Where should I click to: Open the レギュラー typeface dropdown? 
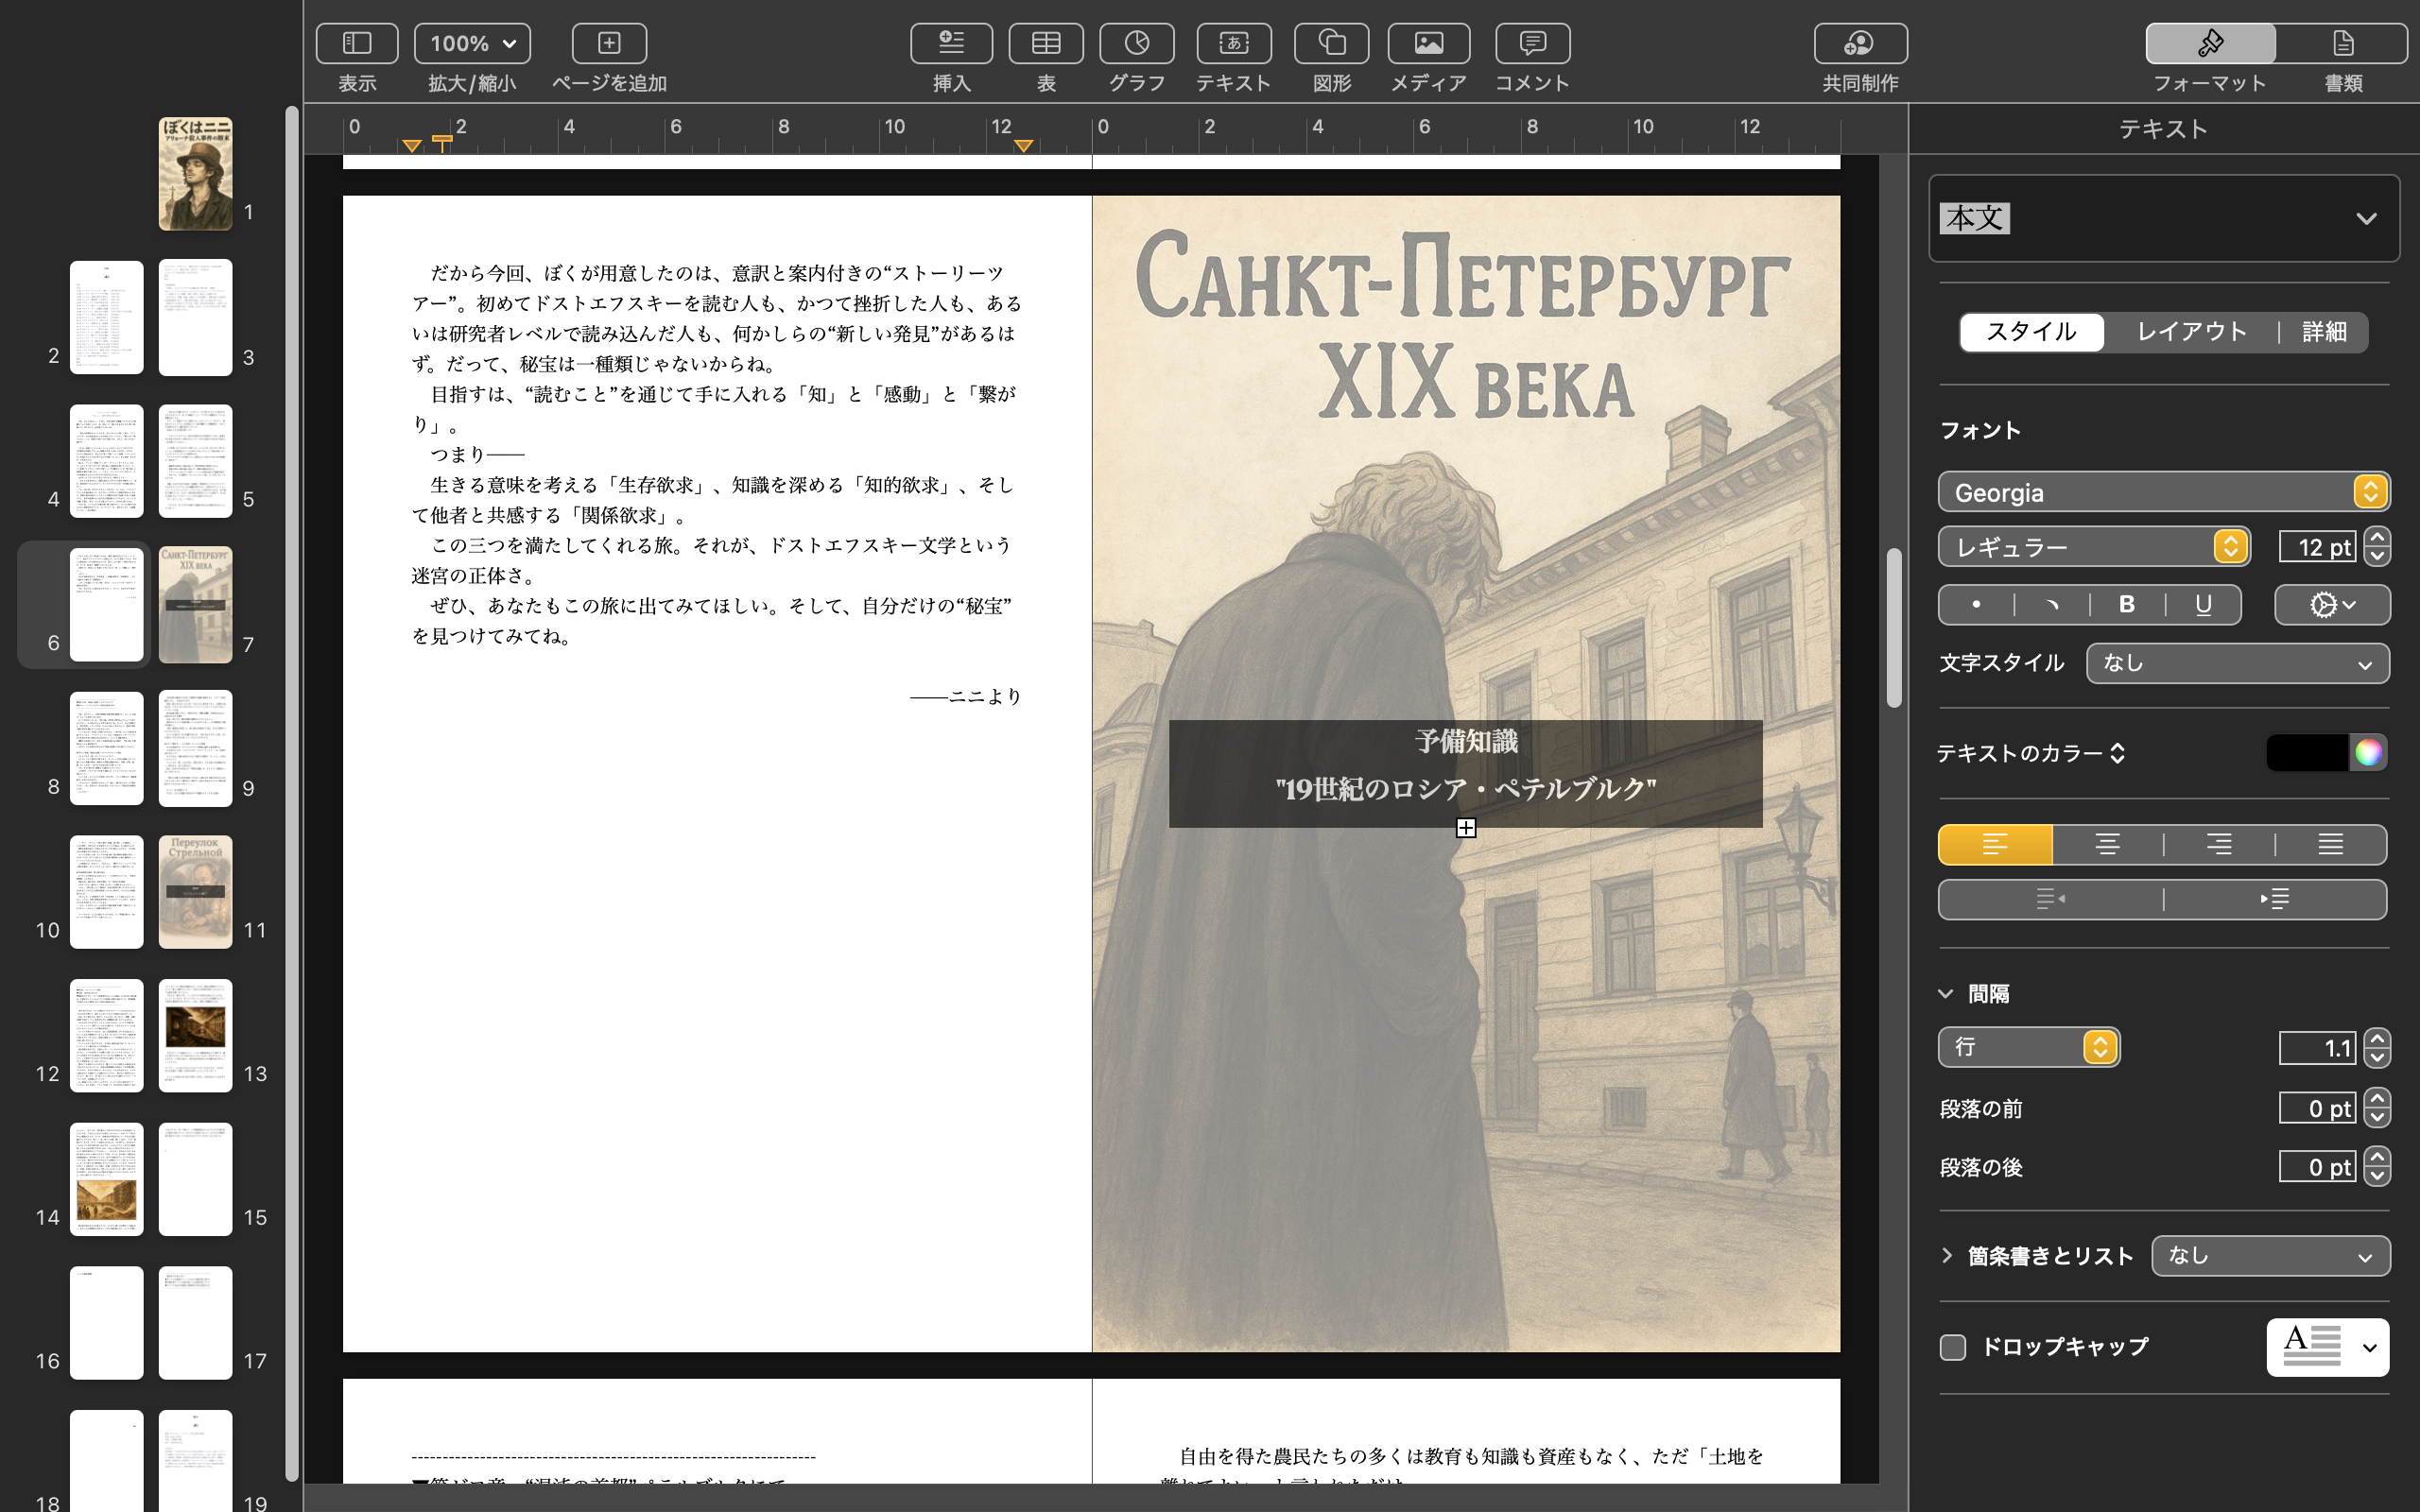pos(2094,547)
